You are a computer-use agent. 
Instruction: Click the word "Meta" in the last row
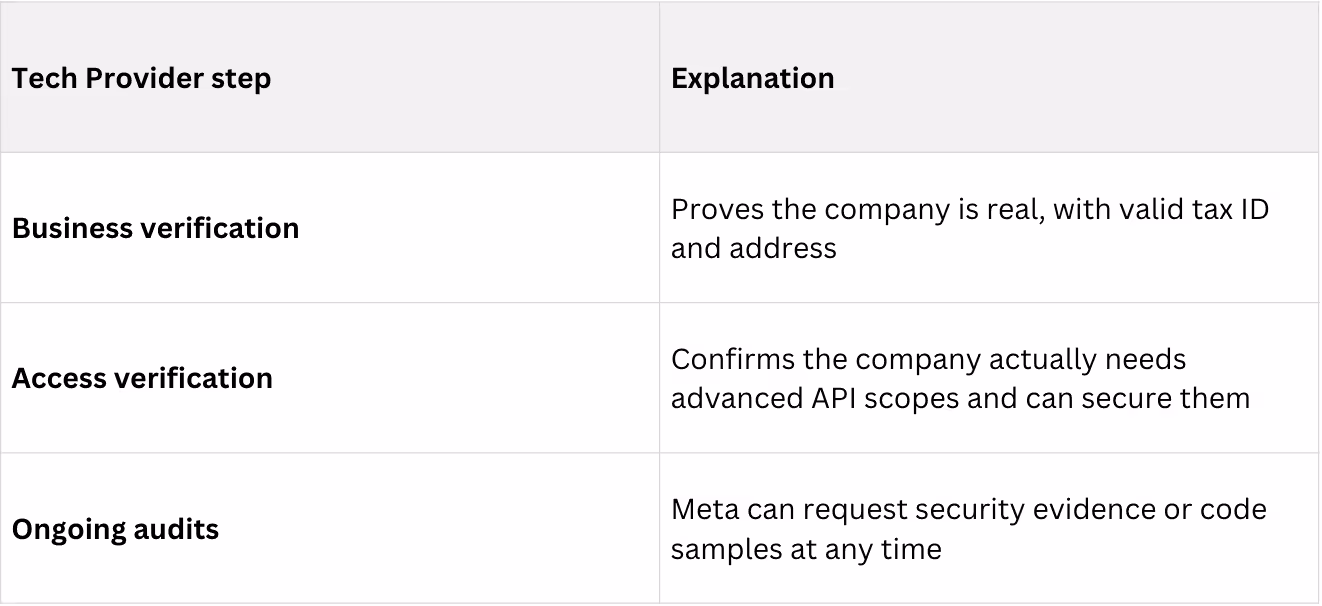[x=704, y=510]
